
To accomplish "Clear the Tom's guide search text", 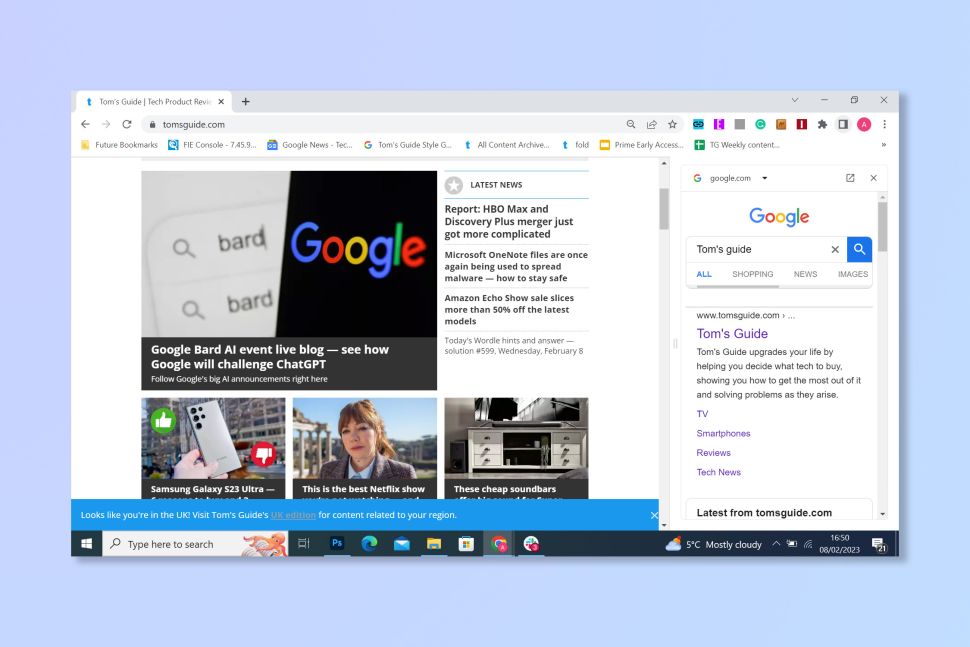I will 835,249.
